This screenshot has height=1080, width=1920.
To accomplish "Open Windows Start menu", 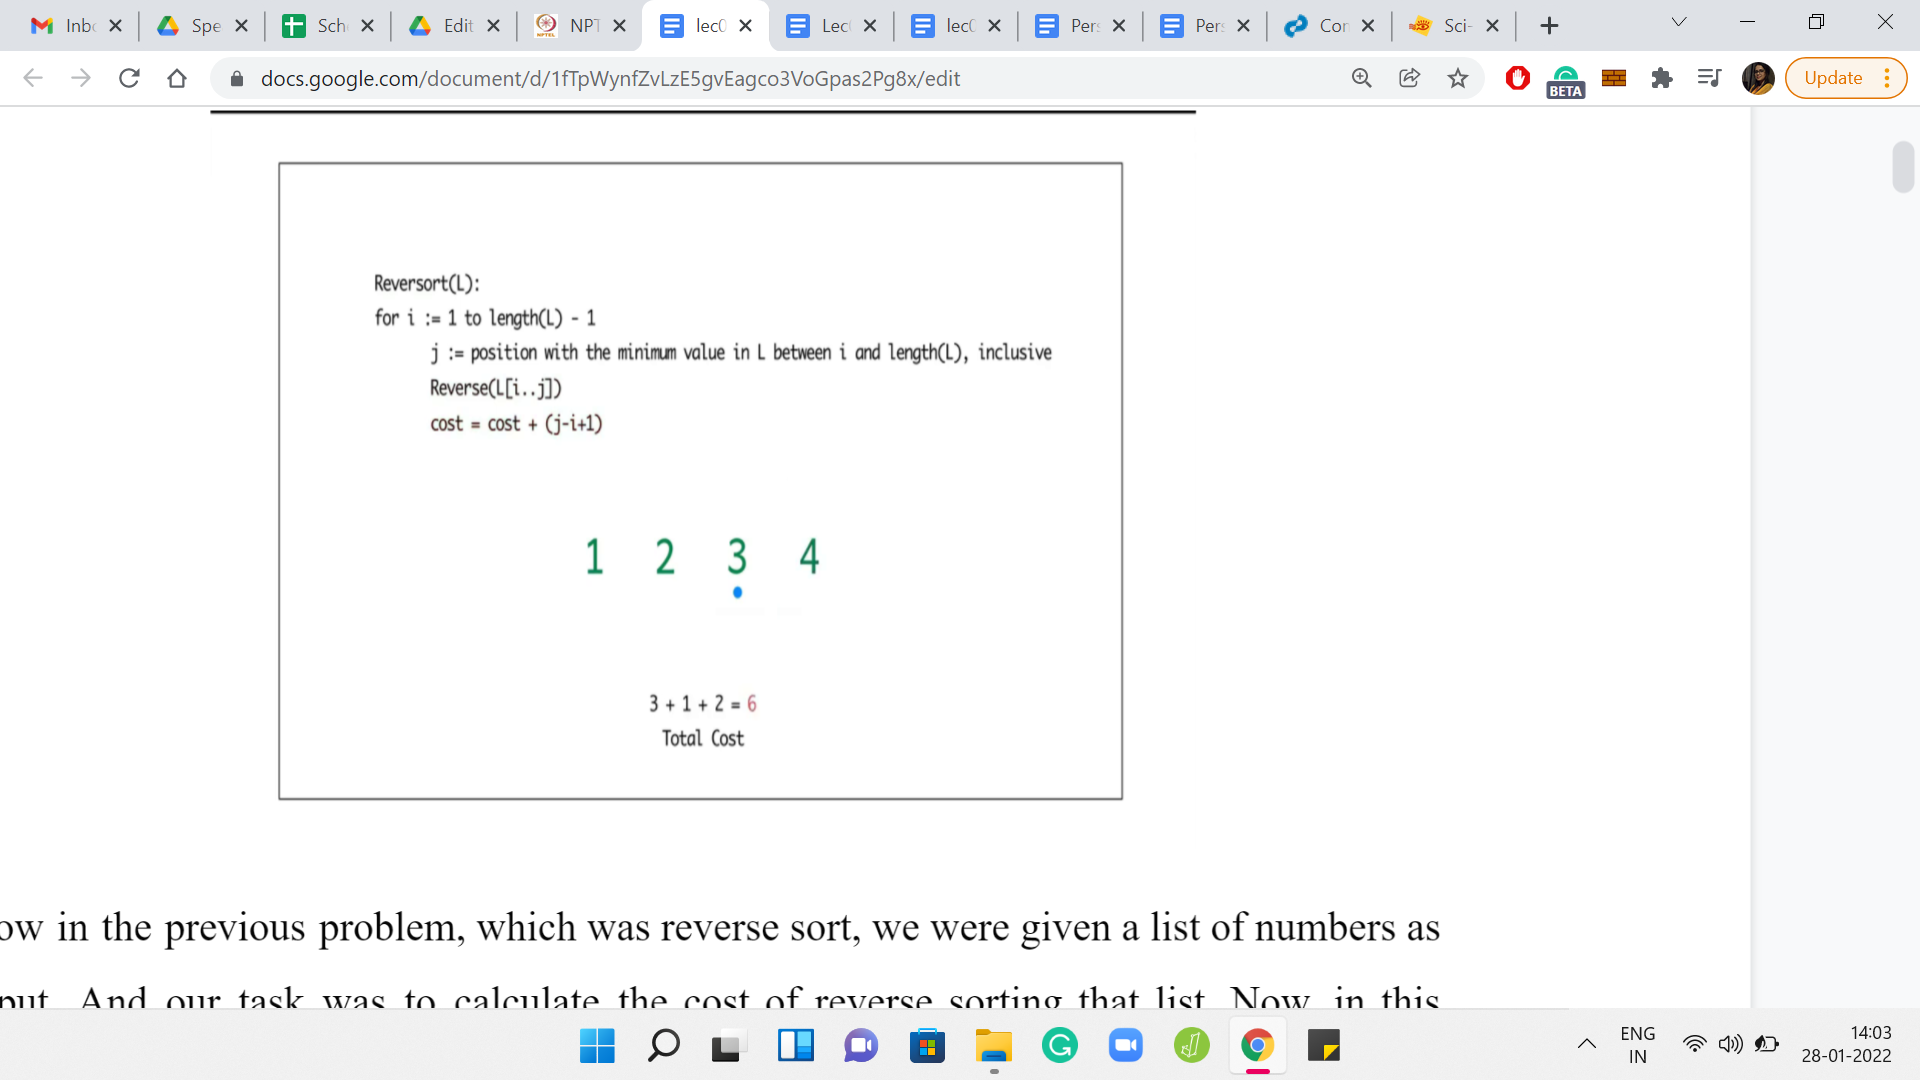I will [597, 1046].
